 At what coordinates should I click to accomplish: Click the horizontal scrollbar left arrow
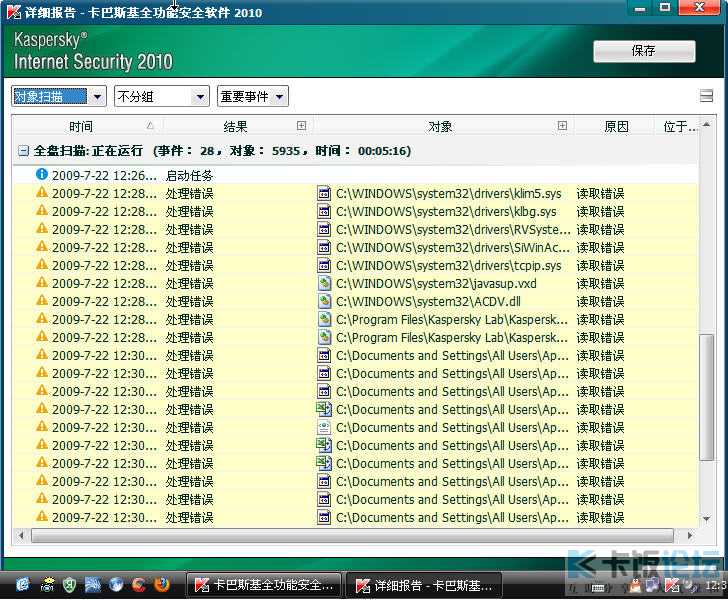tap(20, 536)
